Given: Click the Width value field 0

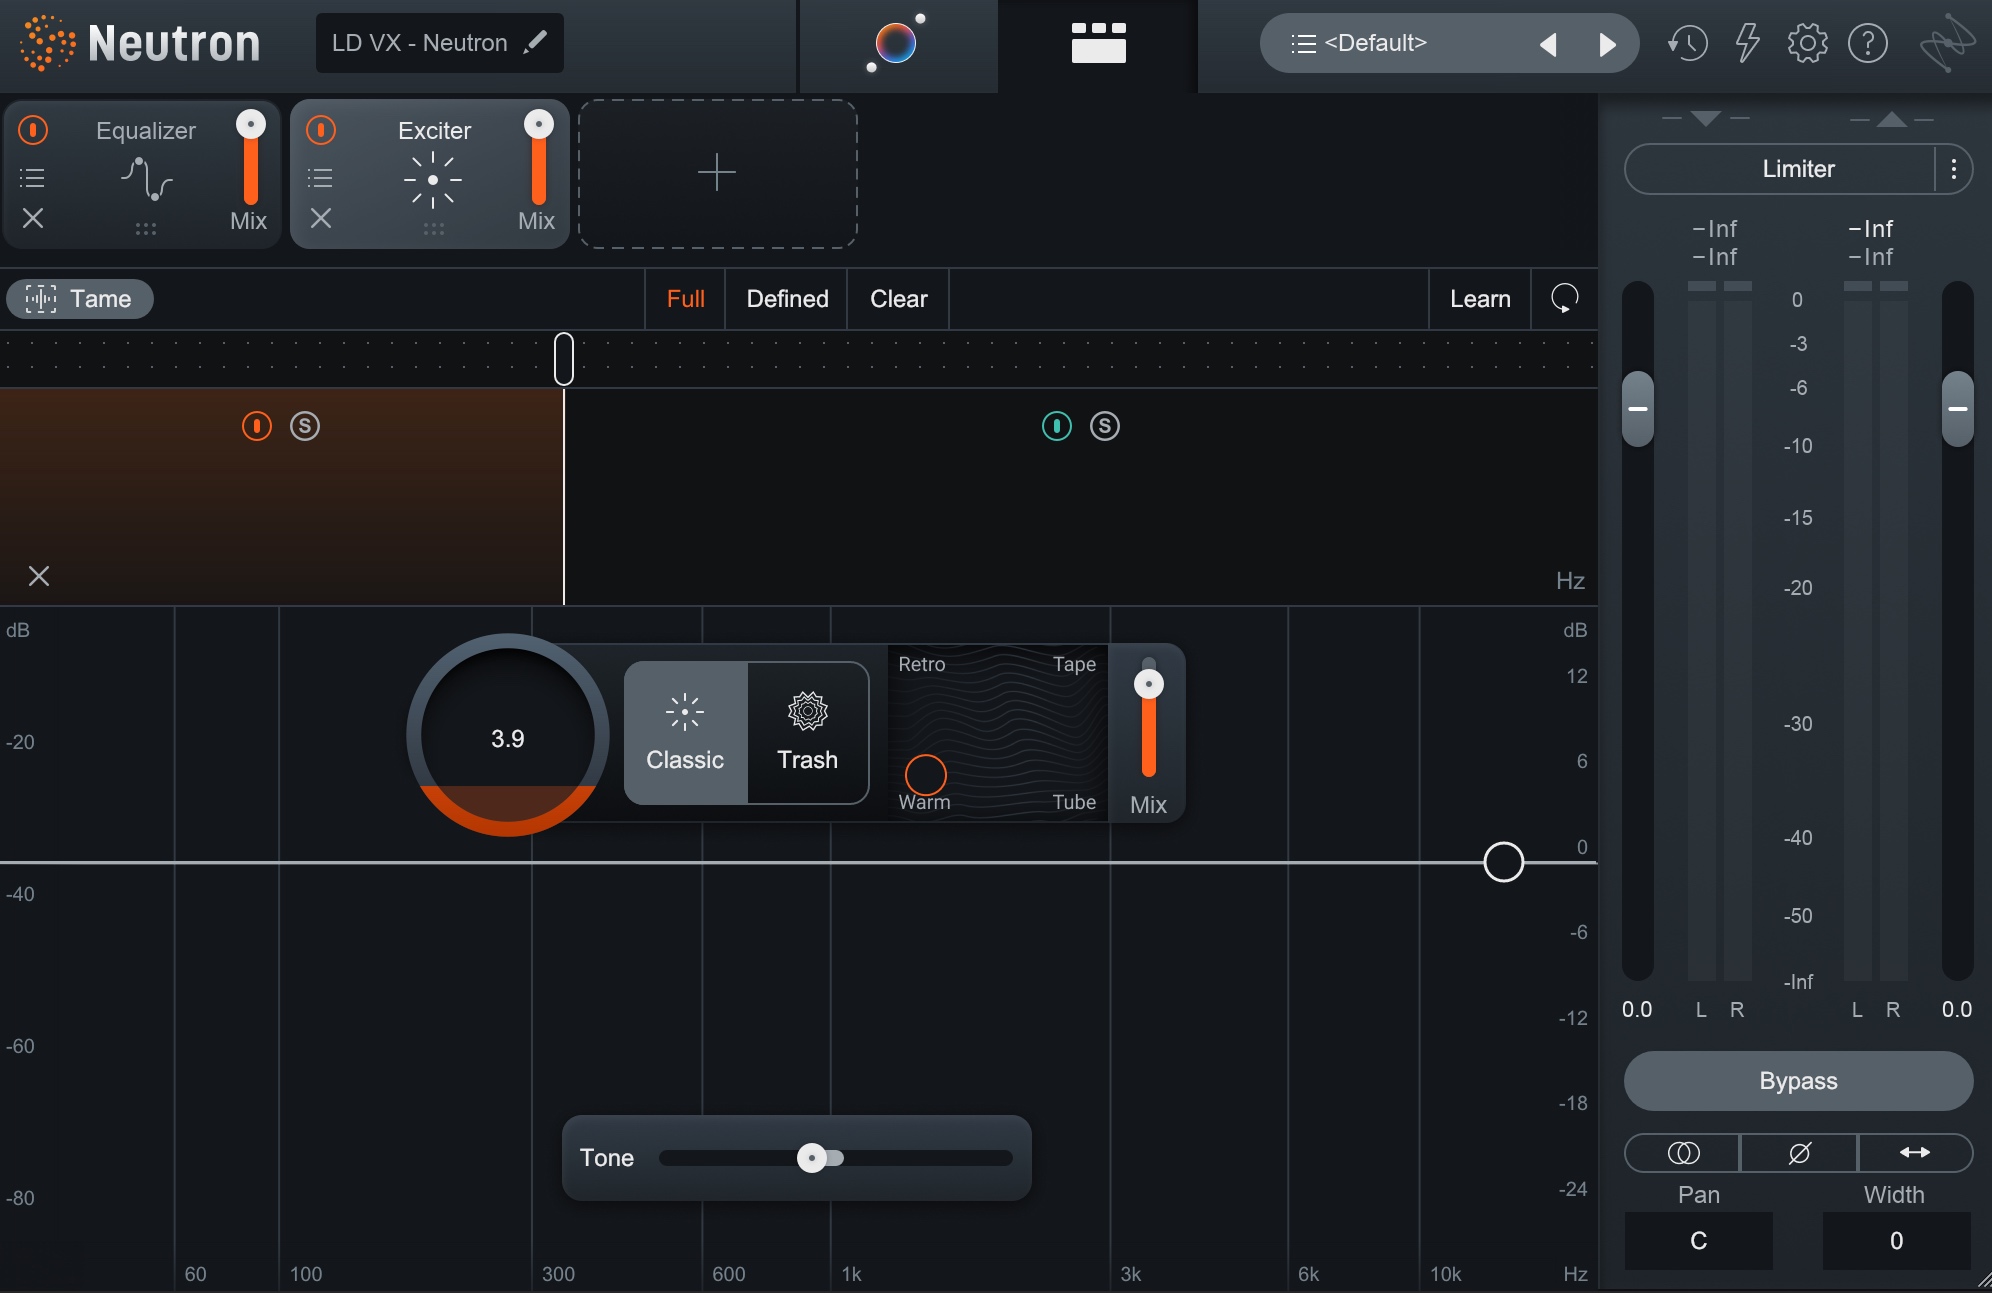Looking at the screenshot, I should click(x=1897, y=1241).
